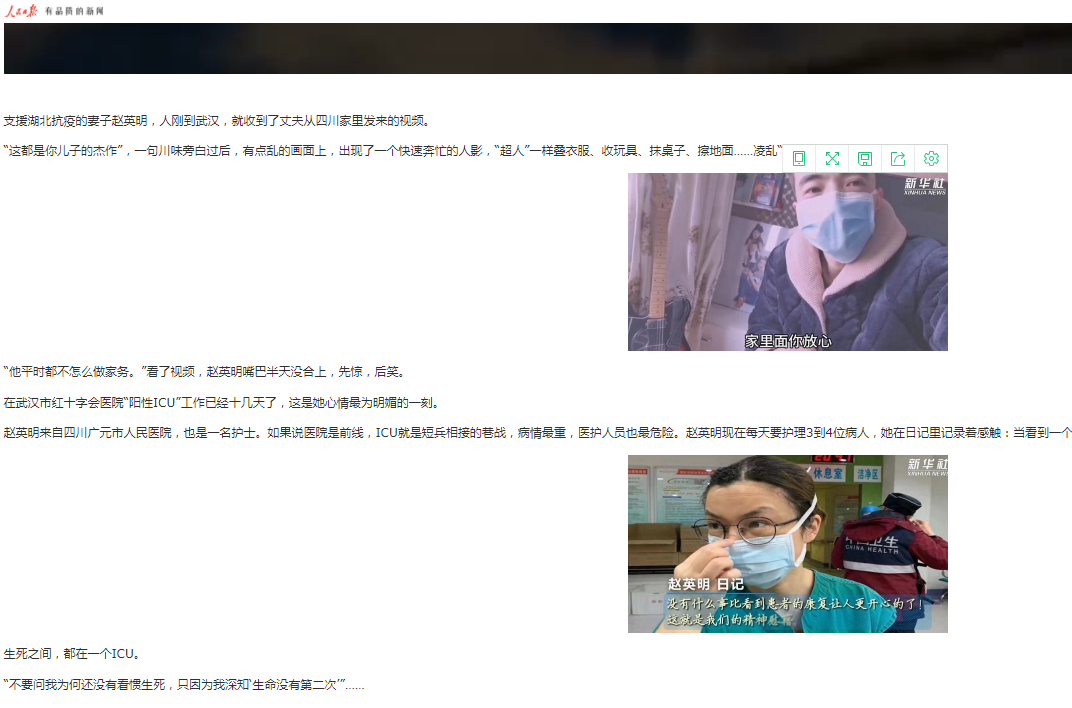1072x708 pixels.
Task: Click the 有品质的新闻 slogan text
Action: [x=74, y=11]
